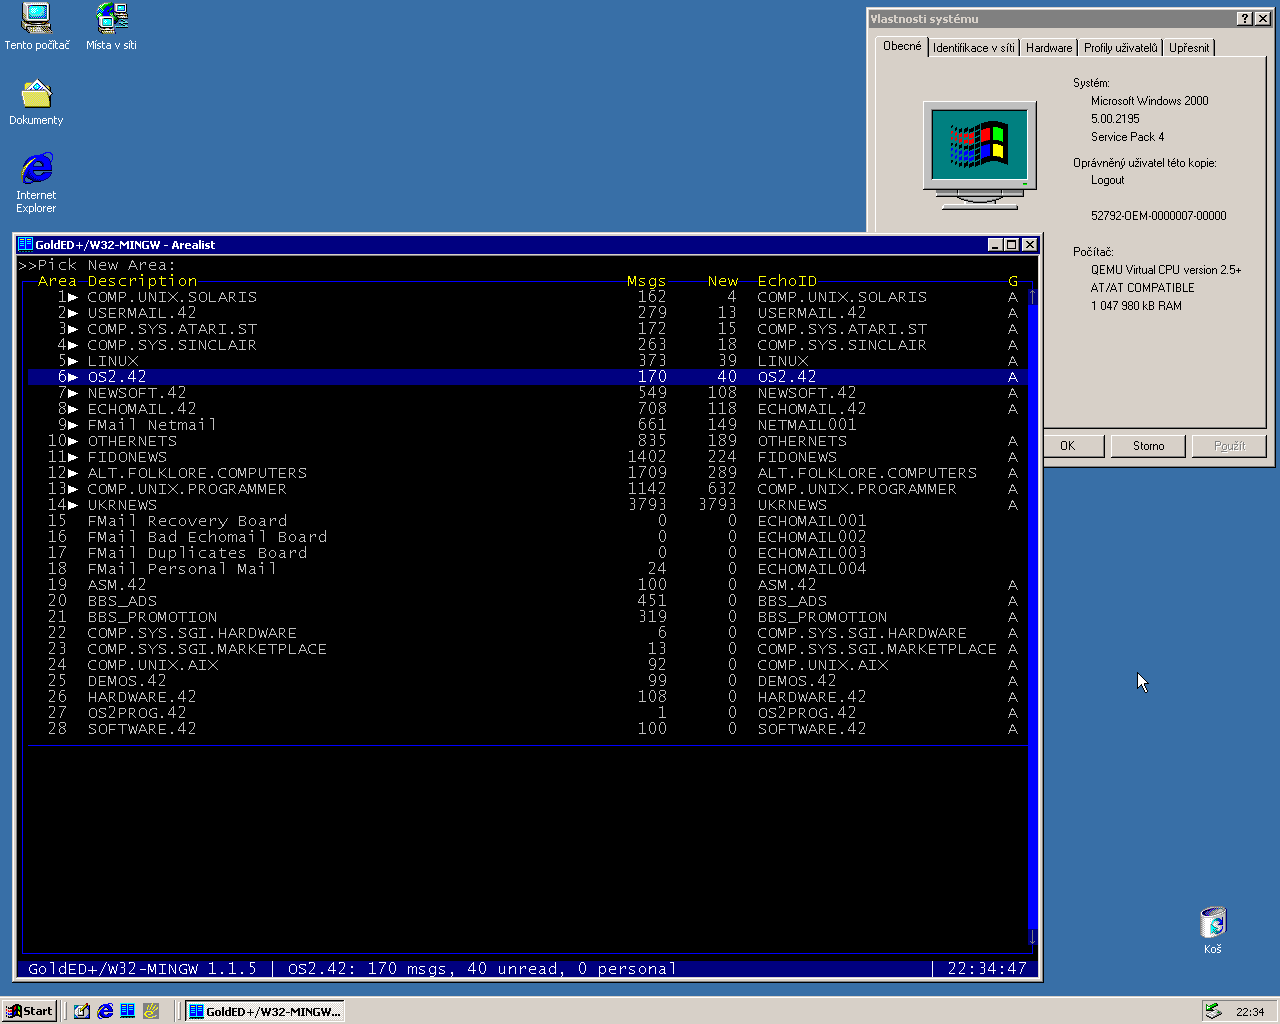Click the Storno button

[1148, 446]
